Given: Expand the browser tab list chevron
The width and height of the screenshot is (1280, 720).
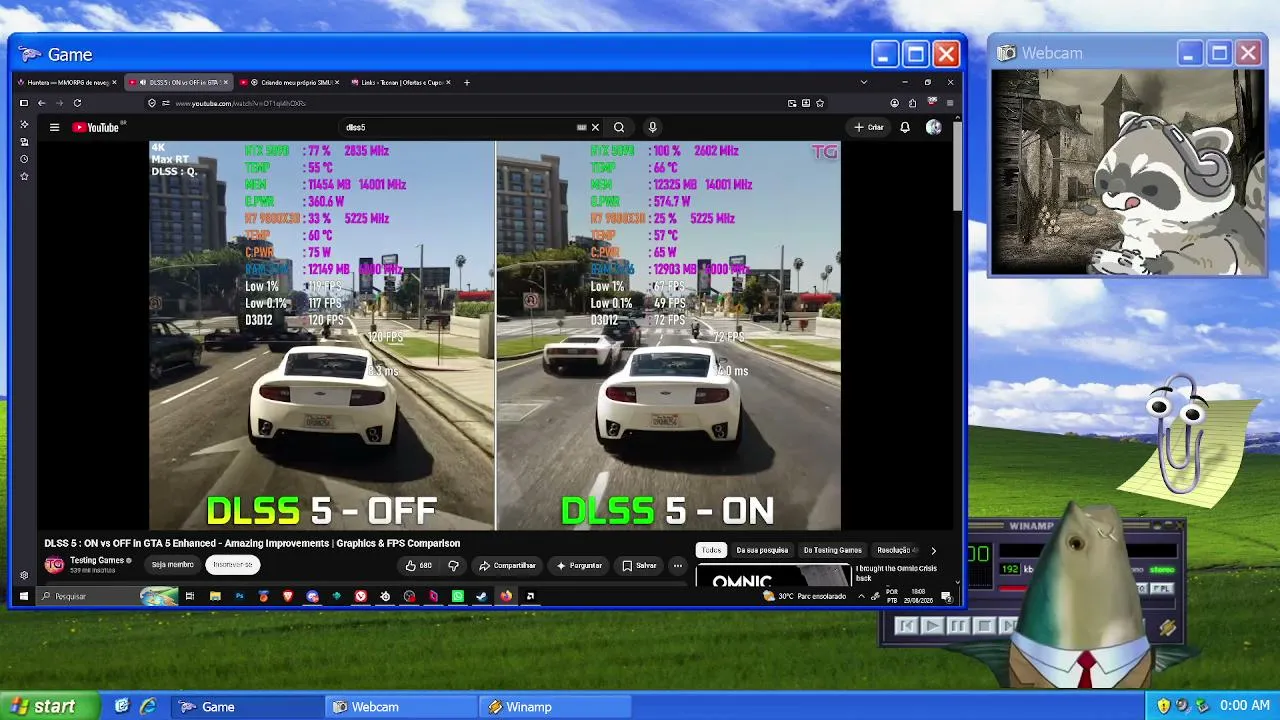Looking at the screenshot, I should point(864,82).
